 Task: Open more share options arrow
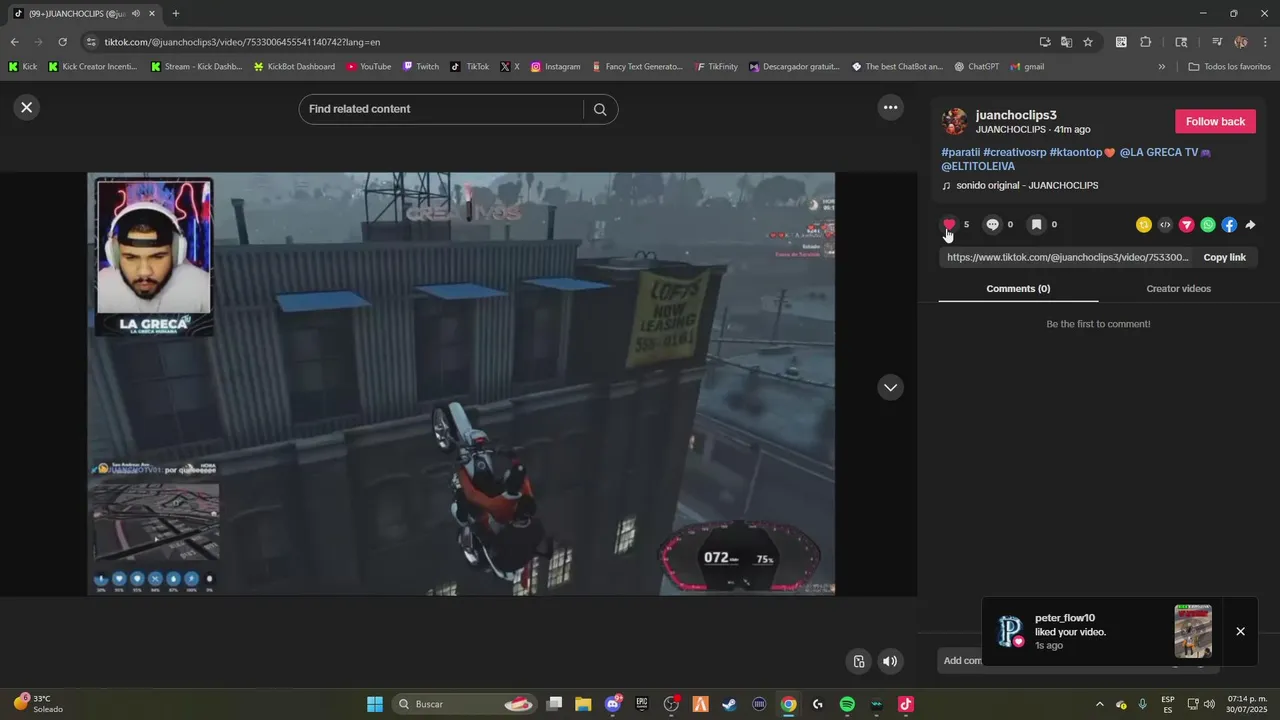click(x=1250, y=225)
